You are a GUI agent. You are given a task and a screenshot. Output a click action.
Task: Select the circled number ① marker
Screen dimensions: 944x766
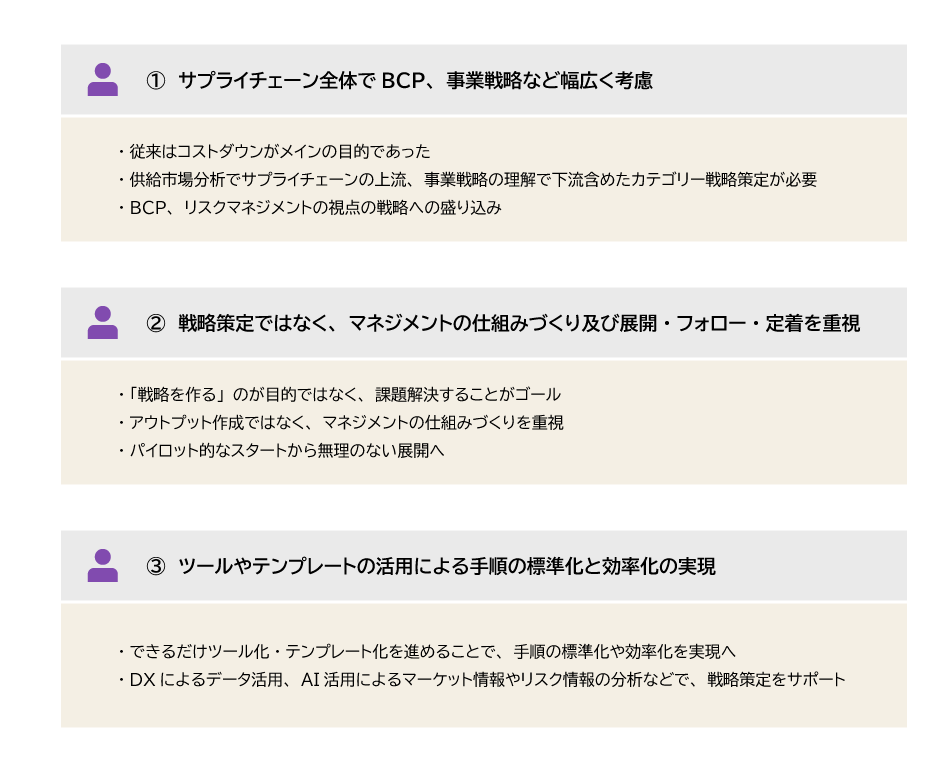(155, 81)
